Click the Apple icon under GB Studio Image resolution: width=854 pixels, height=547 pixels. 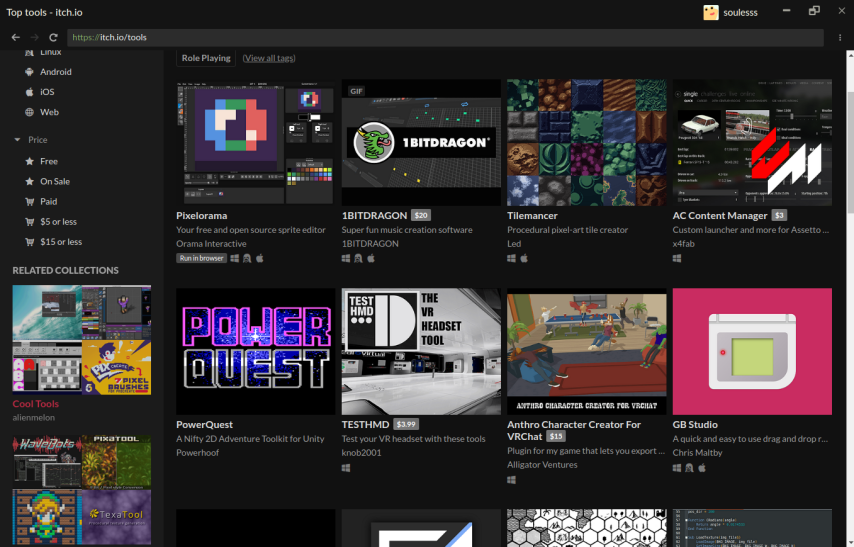tap(702, 467)
